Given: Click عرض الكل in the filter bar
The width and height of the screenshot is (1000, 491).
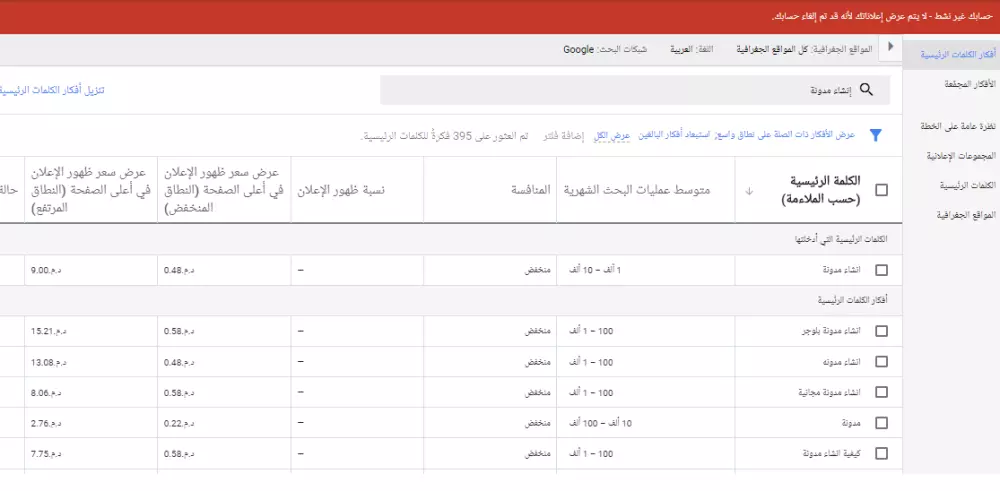Looking at the screenshot, I should pos(612,136).
